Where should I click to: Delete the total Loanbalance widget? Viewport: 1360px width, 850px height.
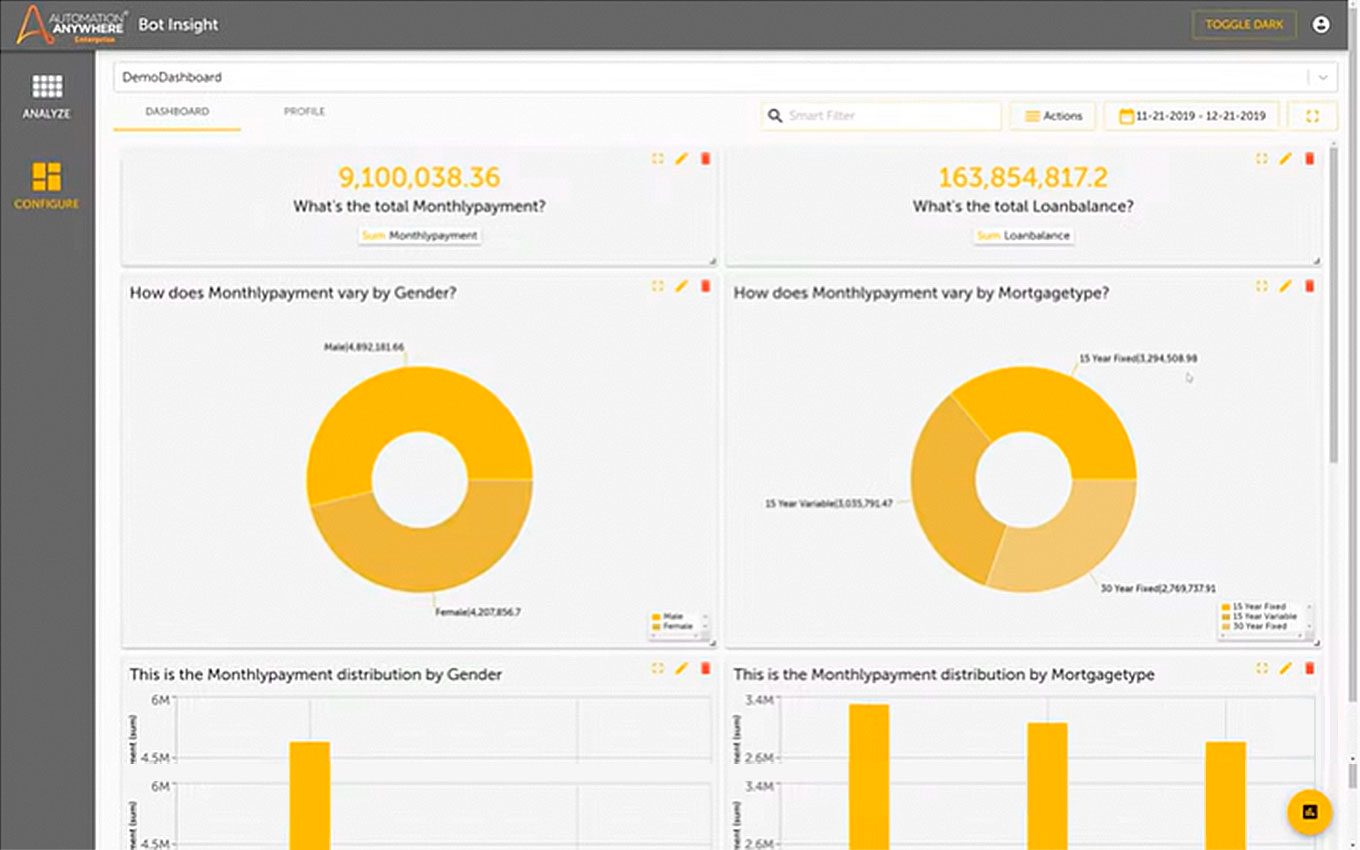pyautogui.click(x=1309, y=159)
